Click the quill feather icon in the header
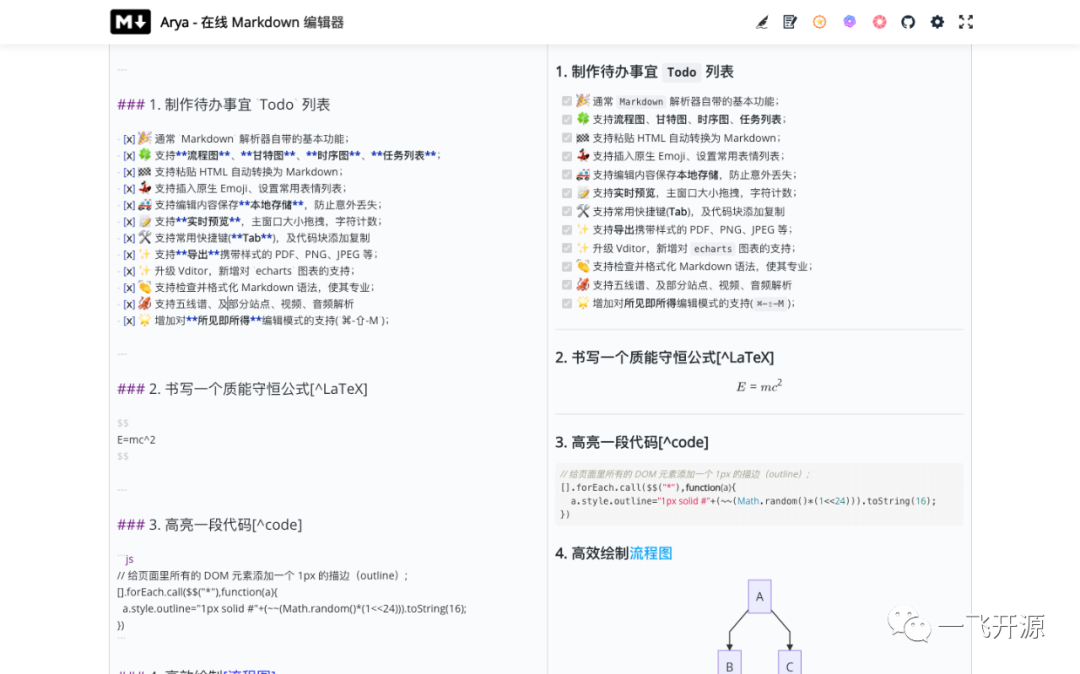1080x674 pixels. 762,22
